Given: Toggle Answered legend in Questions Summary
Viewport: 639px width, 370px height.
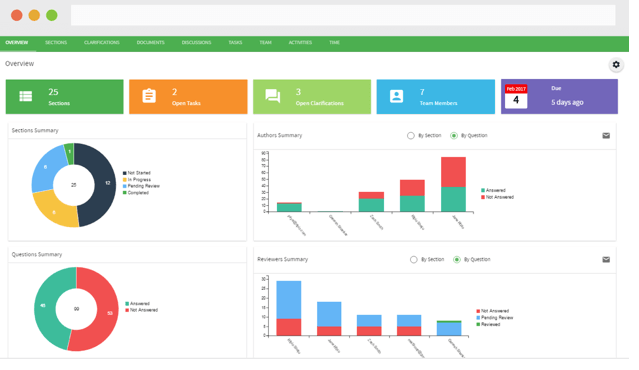Looking at the screenshot, I should pos(137,304).
